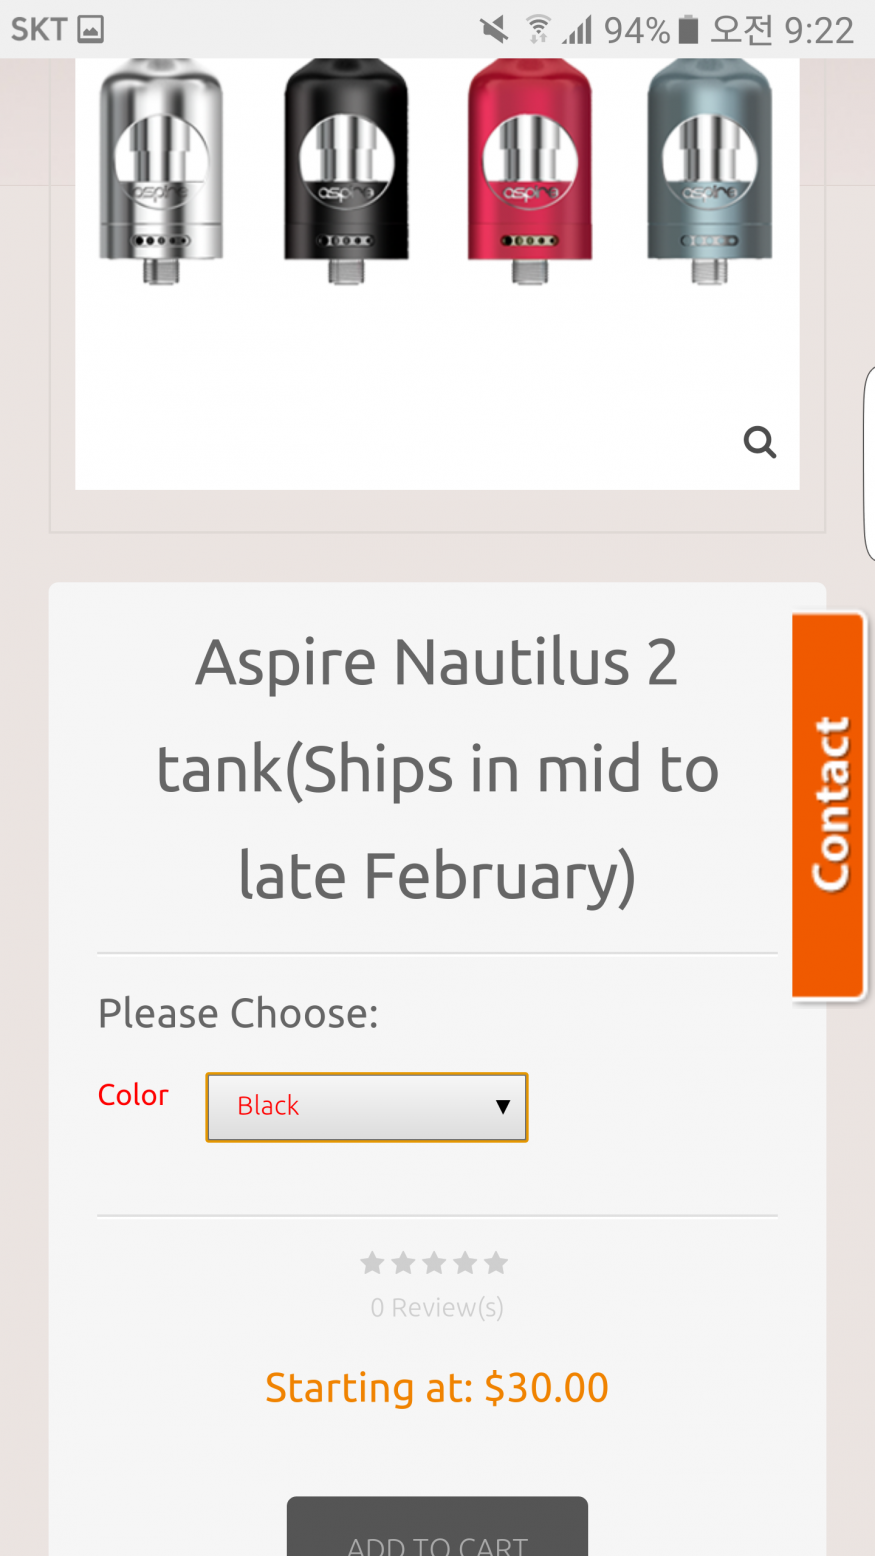Tap the Starting at $30.00 price text
The width and height of the screenshot is (875, 1556).
click(x=437, y=1388)
